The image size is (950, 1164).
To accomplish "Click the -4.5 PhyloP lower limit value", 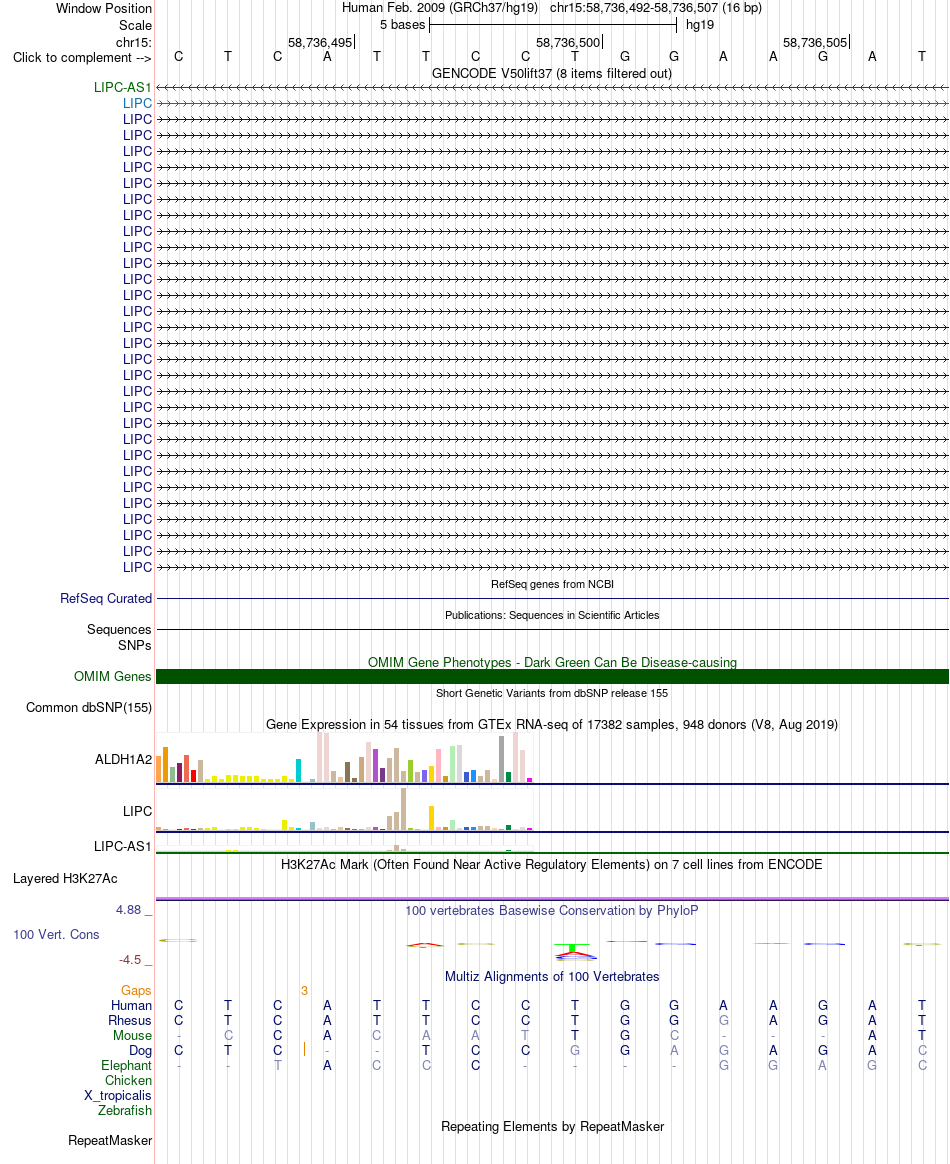I will point(130,960).
